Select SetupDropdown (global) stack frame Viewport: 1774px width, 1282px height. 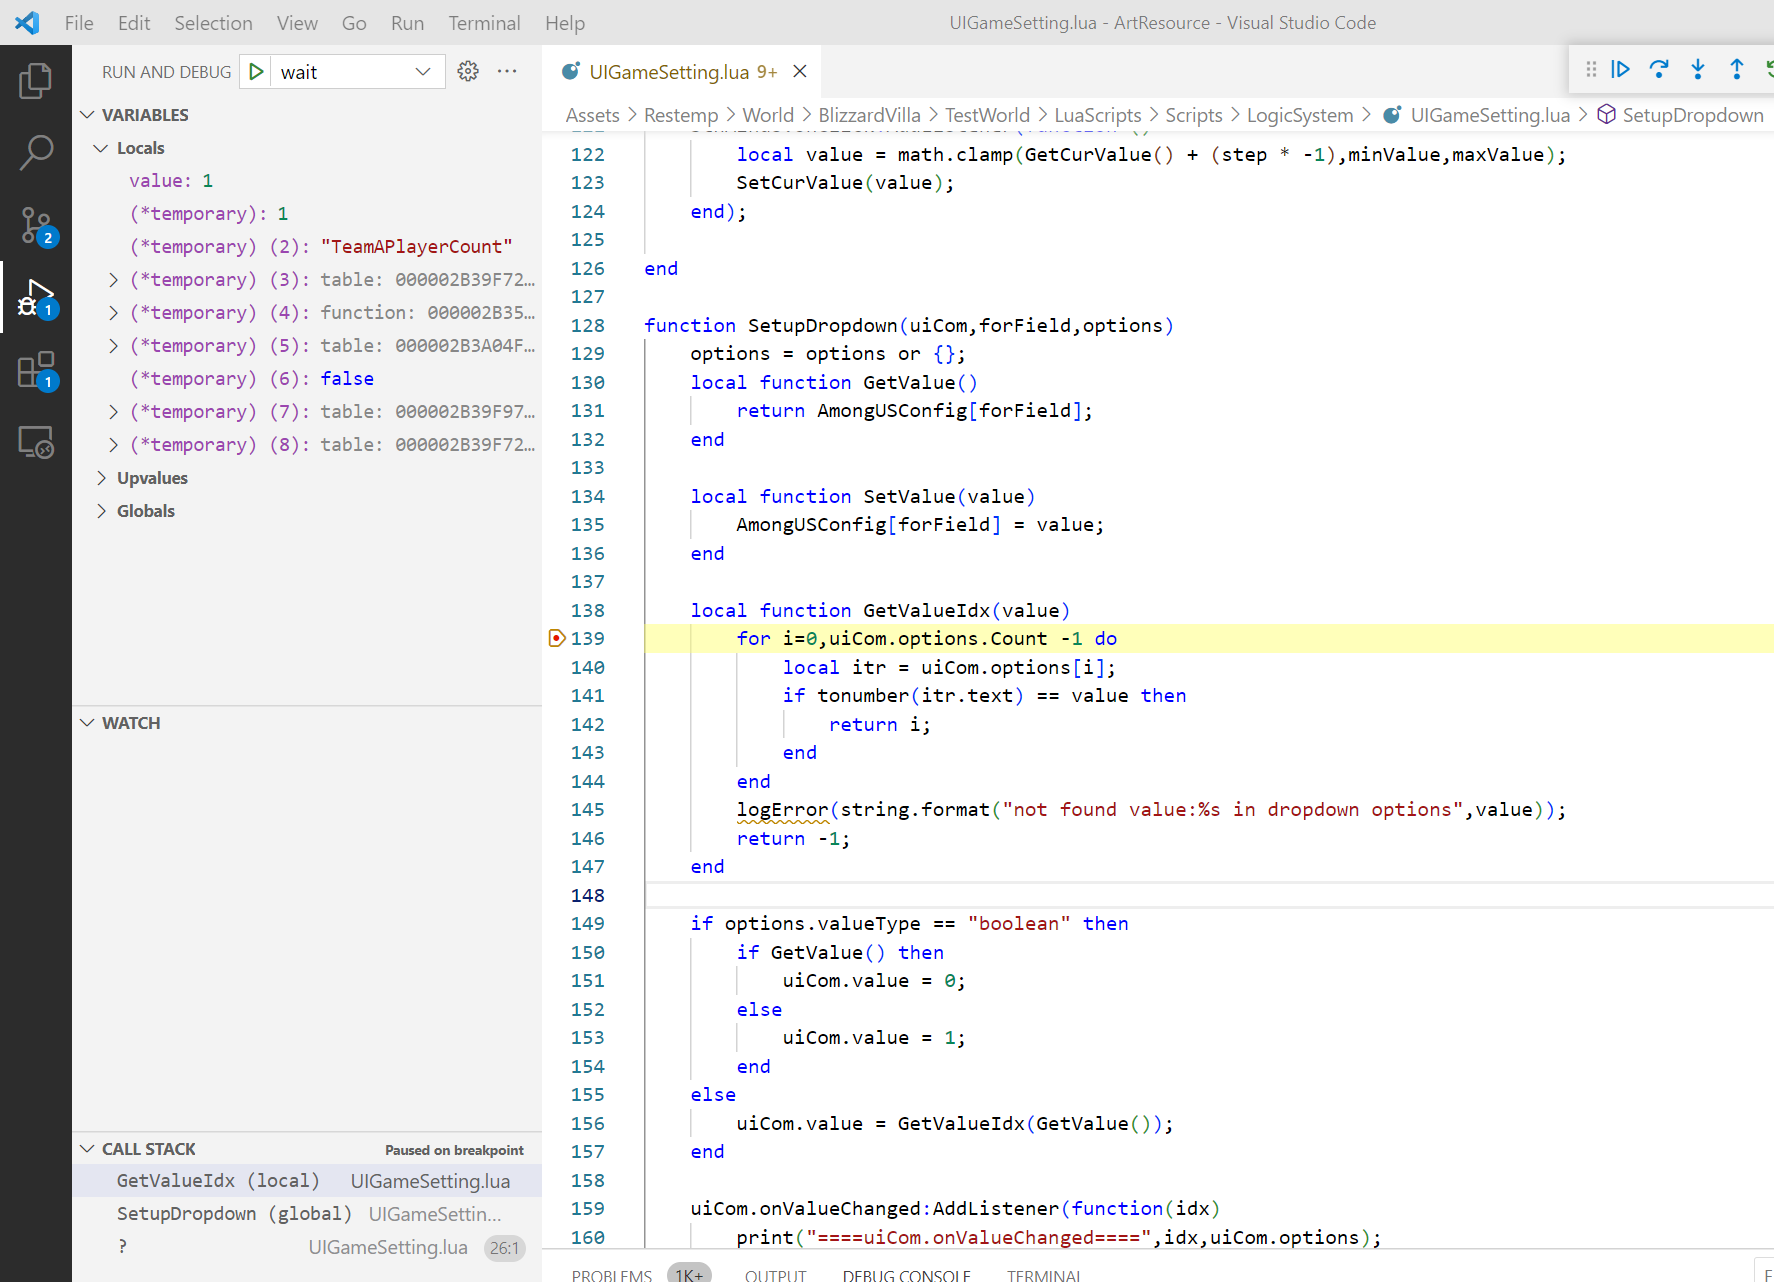coord(307,1214)
